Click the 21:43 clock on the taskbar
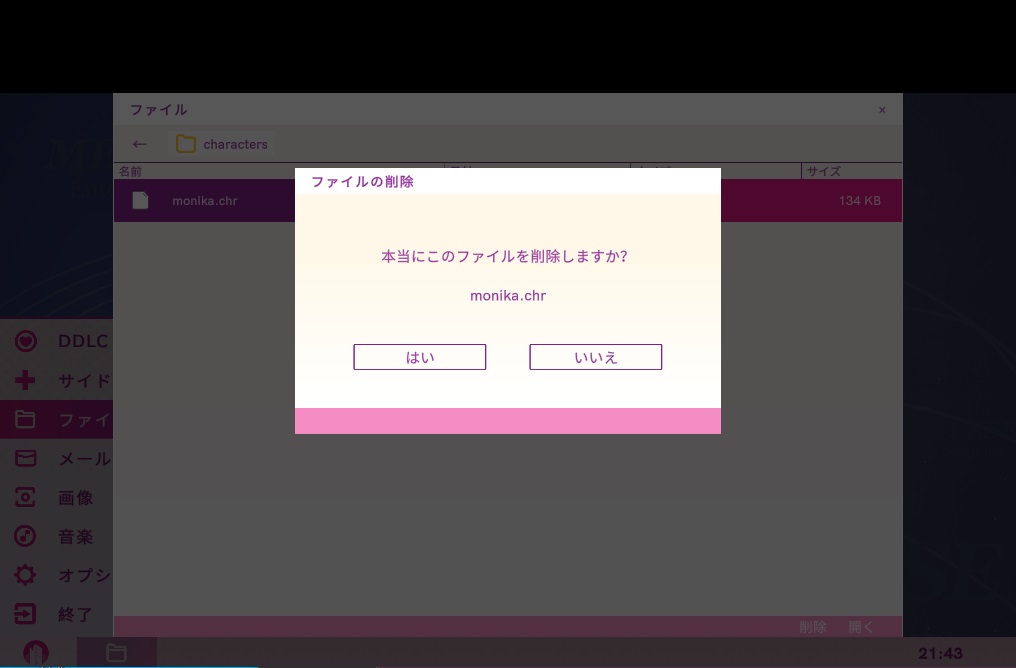Image resolution: width=1016 pixels, height=668 pixels. pos(940,653)
